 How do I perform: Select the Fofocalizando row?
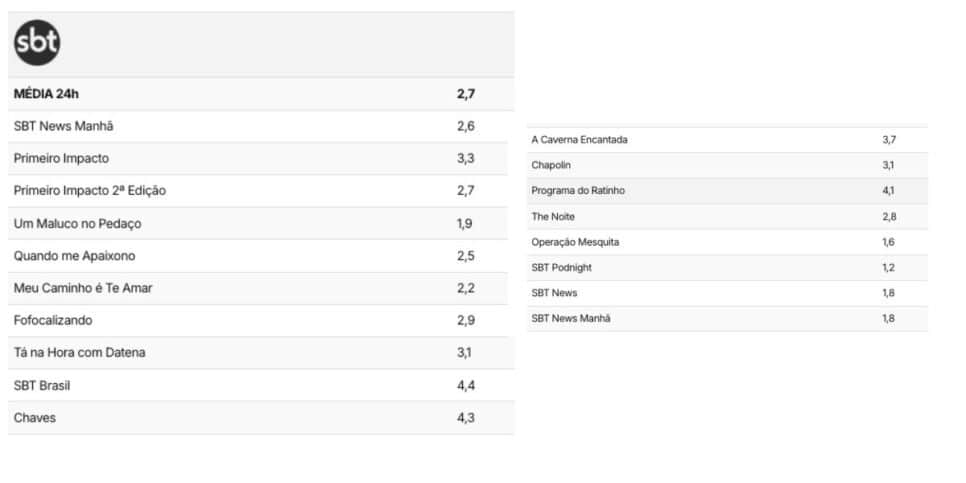(261, 320)
